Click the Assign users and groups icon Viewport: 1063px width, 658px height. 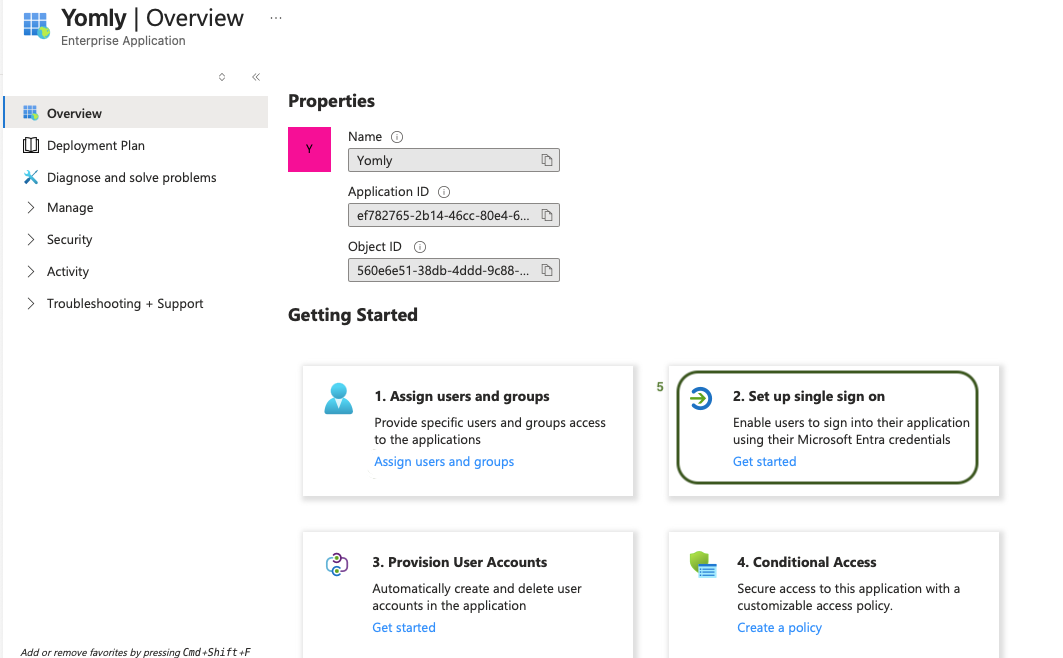tap(339, 398)
